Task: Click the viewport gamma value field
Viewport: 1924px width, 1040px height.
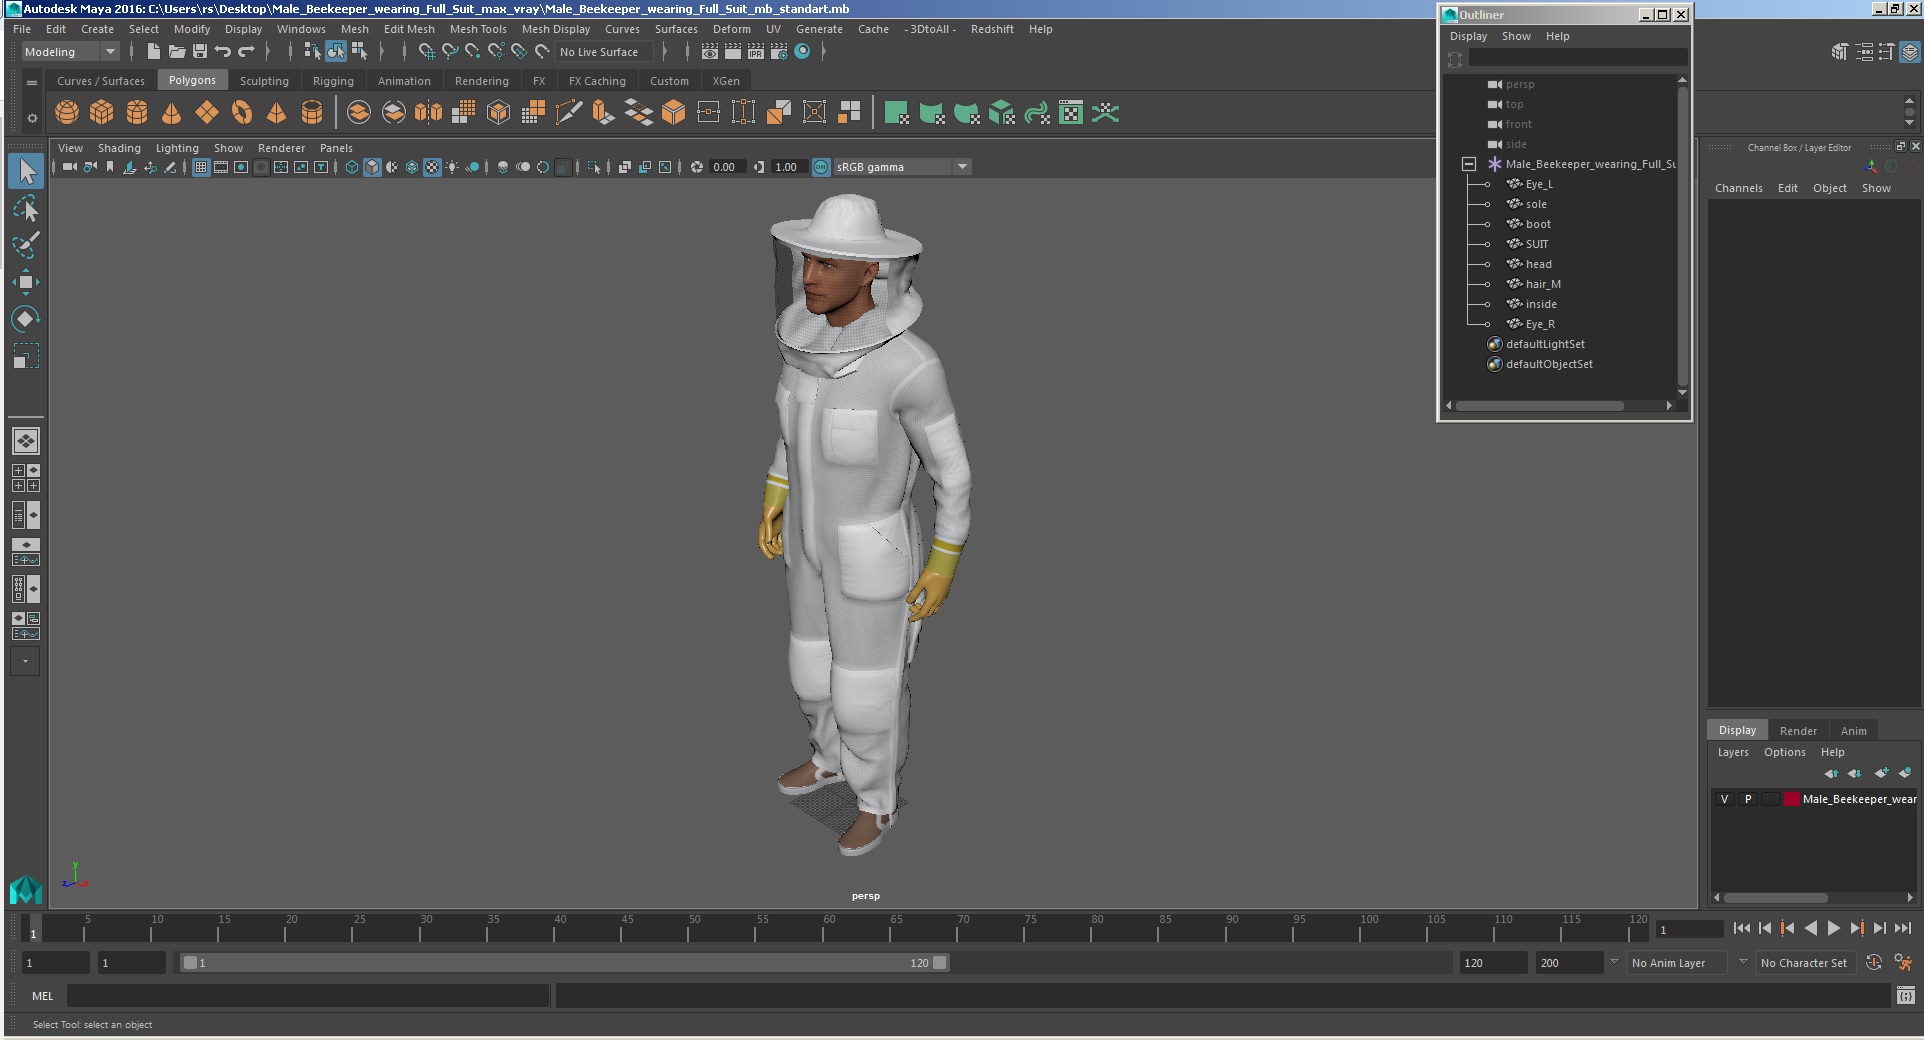Action: [788, 167]
